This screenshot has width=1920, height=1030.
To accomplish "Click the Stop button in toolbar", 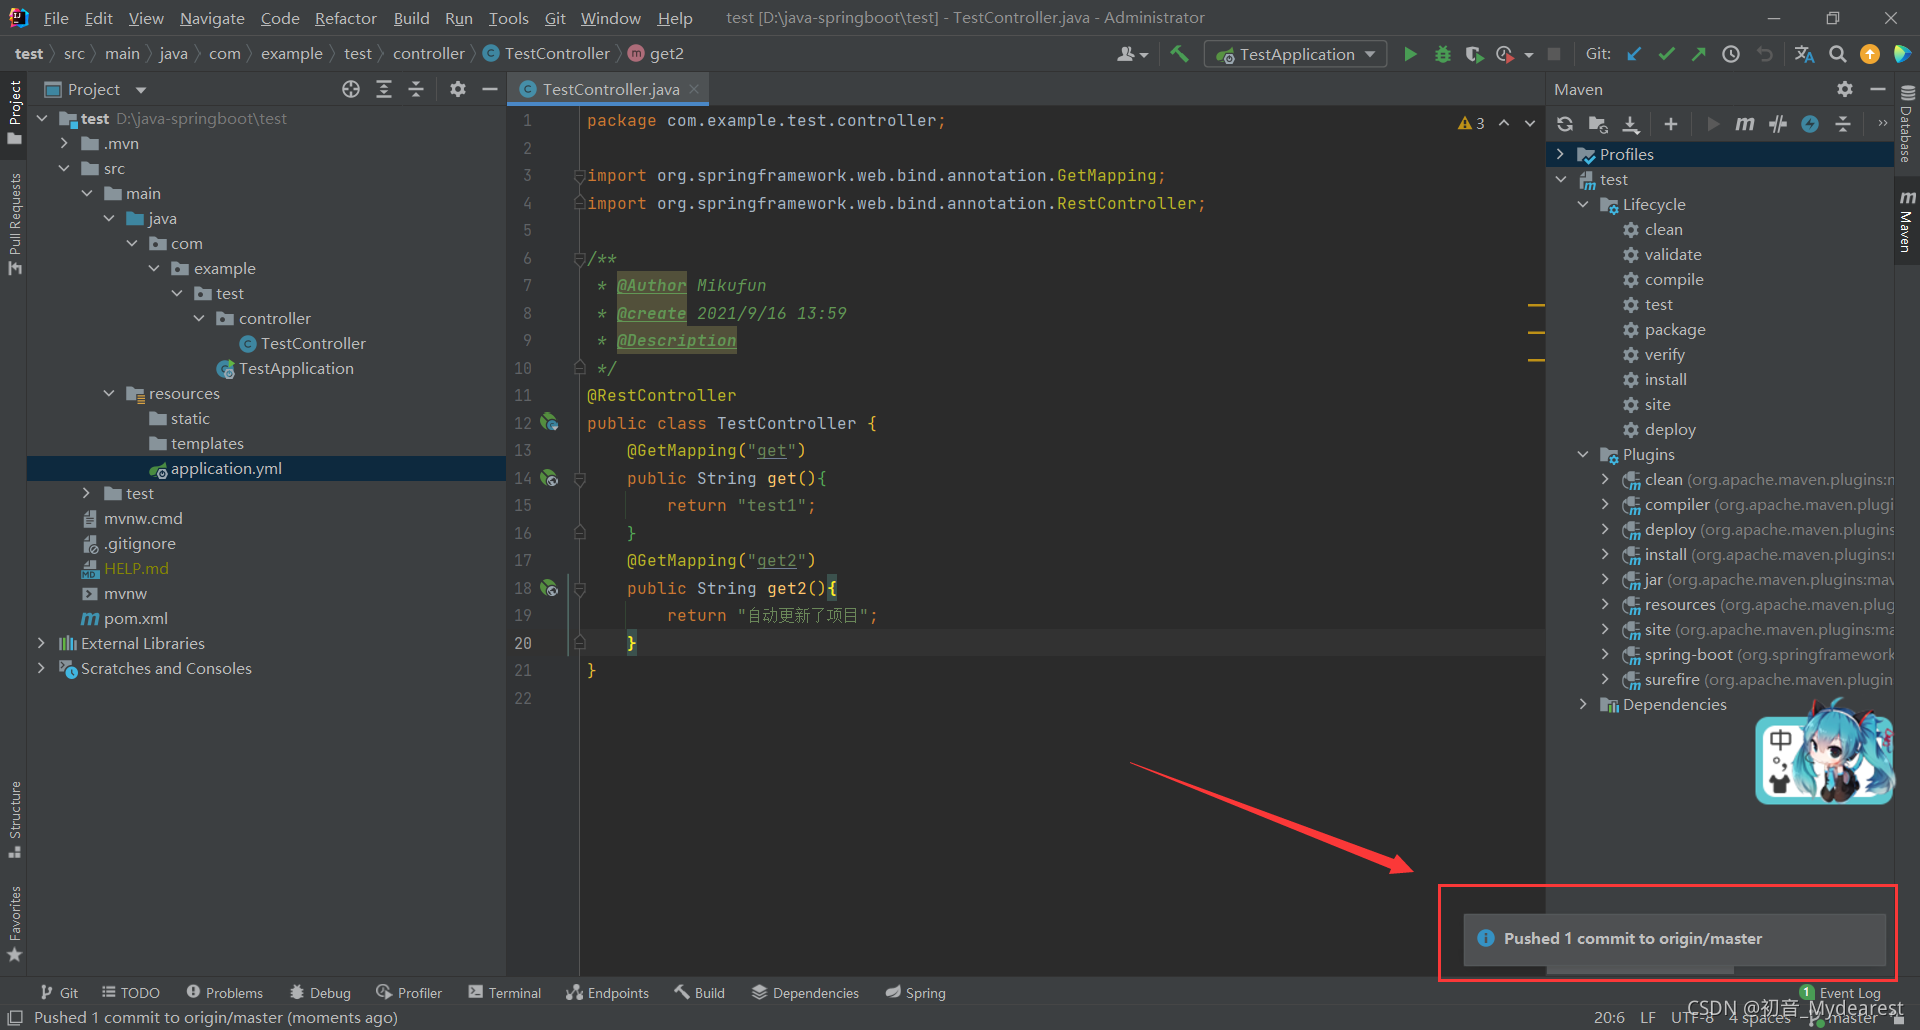I will tap(1554, 54).
